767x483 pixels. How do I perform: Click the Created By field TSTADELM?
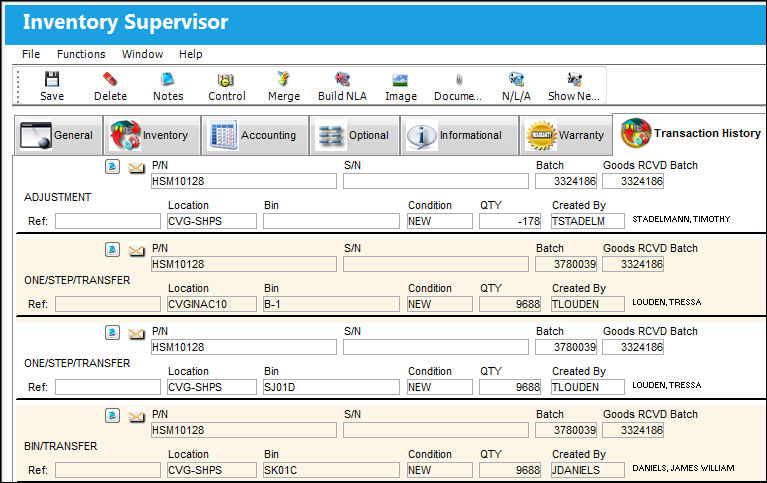pyautogui.click(x=587, y=221)
